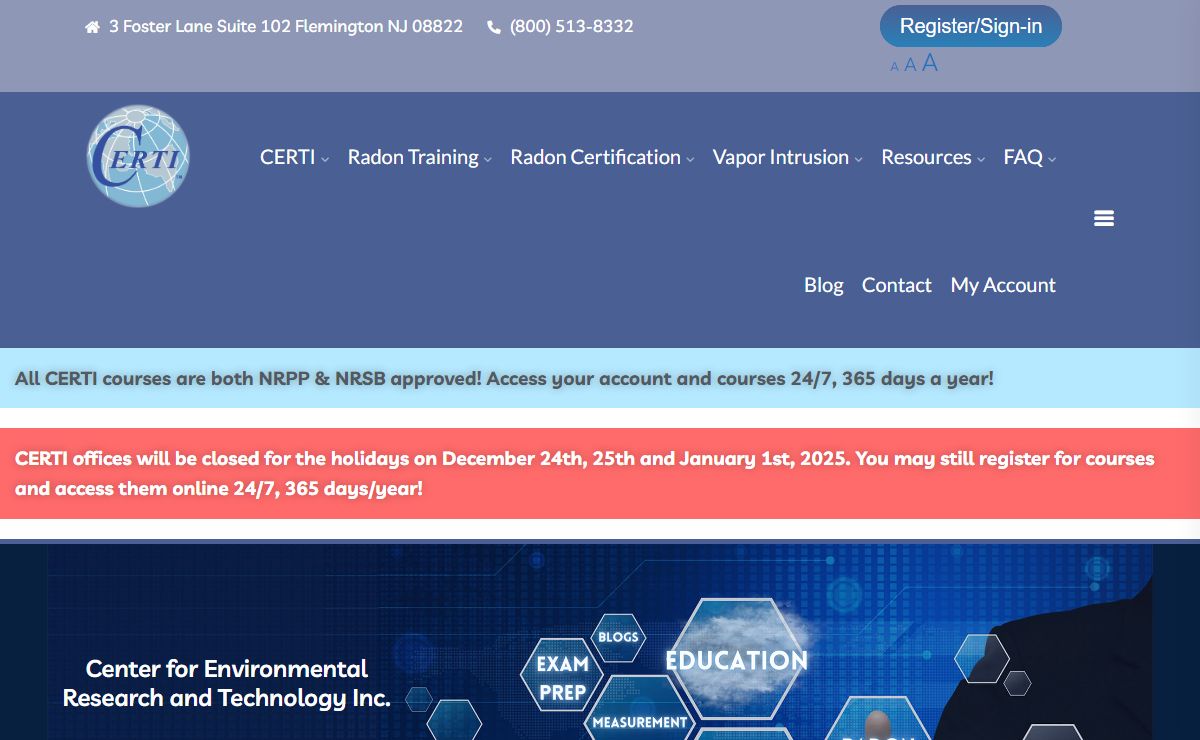Click the Center for Environmental Research heading
Viewport: 1200px width, 740px height.
coord(226,683)
